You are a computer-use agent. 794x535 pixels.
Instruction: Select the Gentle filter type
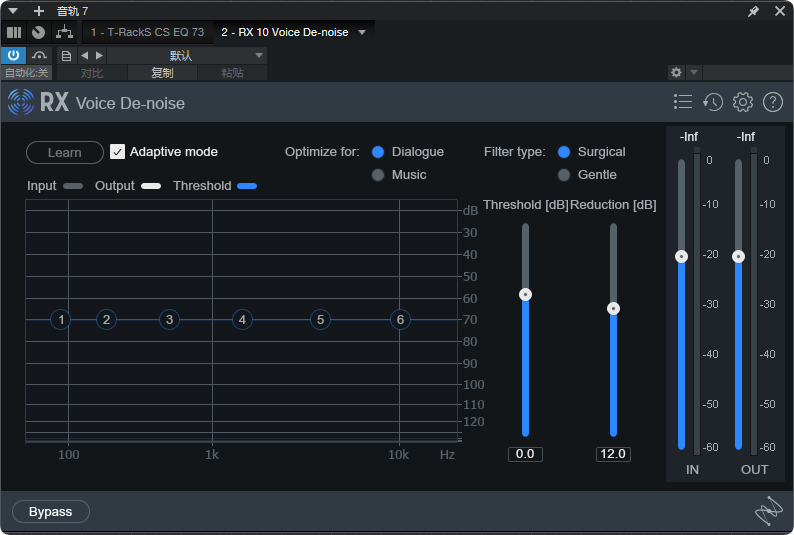[x=564, y=175]
